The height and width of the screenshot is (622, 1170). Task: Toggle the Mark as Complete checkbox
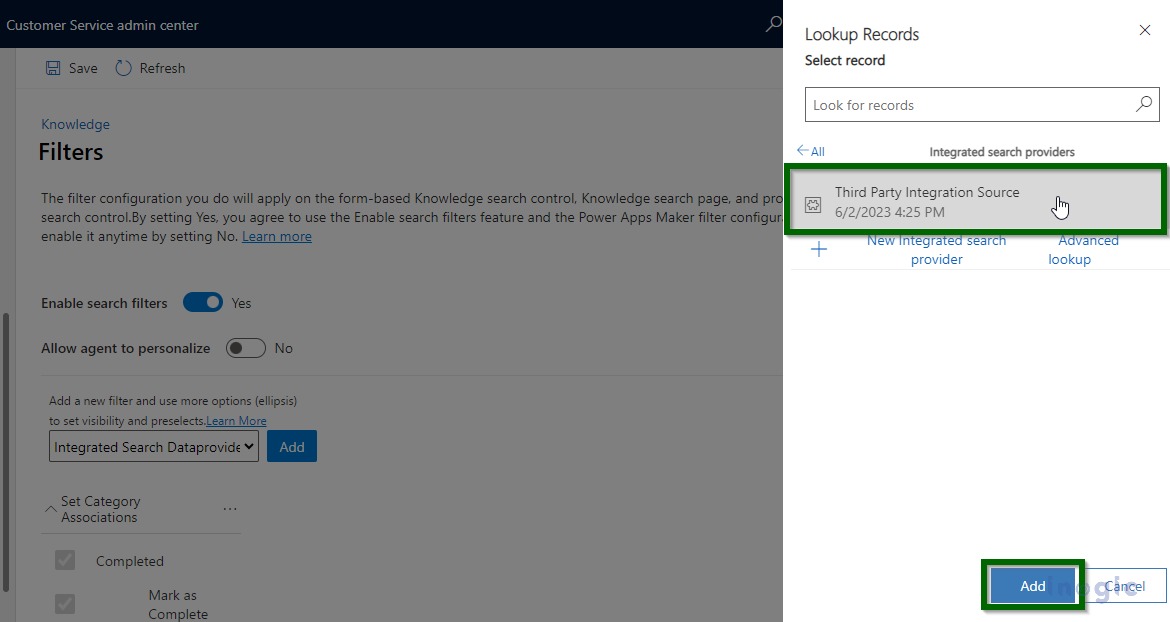tap(65, 603)
